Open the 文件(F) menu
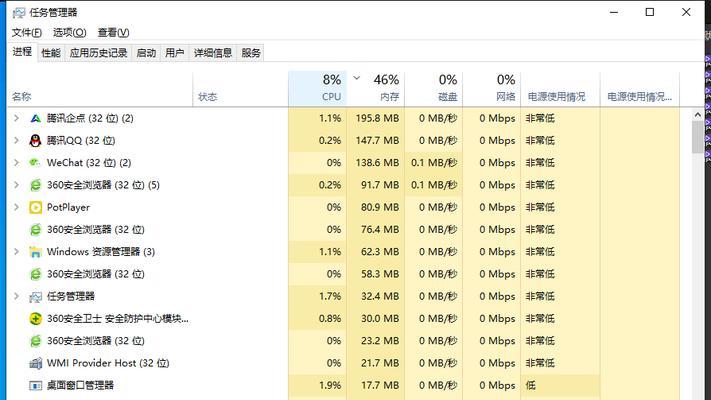The image size is (711, 400). tap(27, 33)
